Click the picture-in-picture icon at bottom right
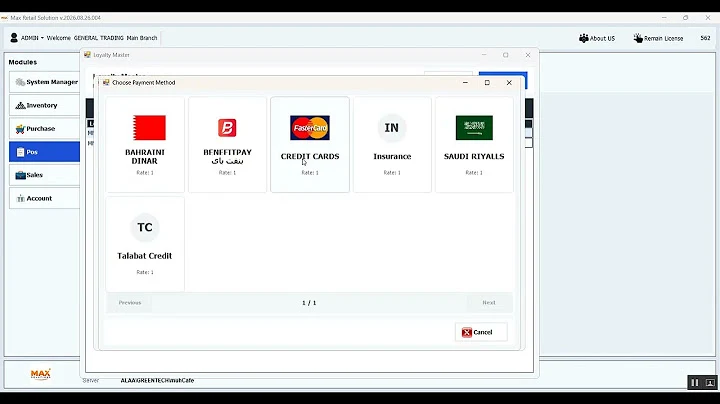 (x=710, y=382)
